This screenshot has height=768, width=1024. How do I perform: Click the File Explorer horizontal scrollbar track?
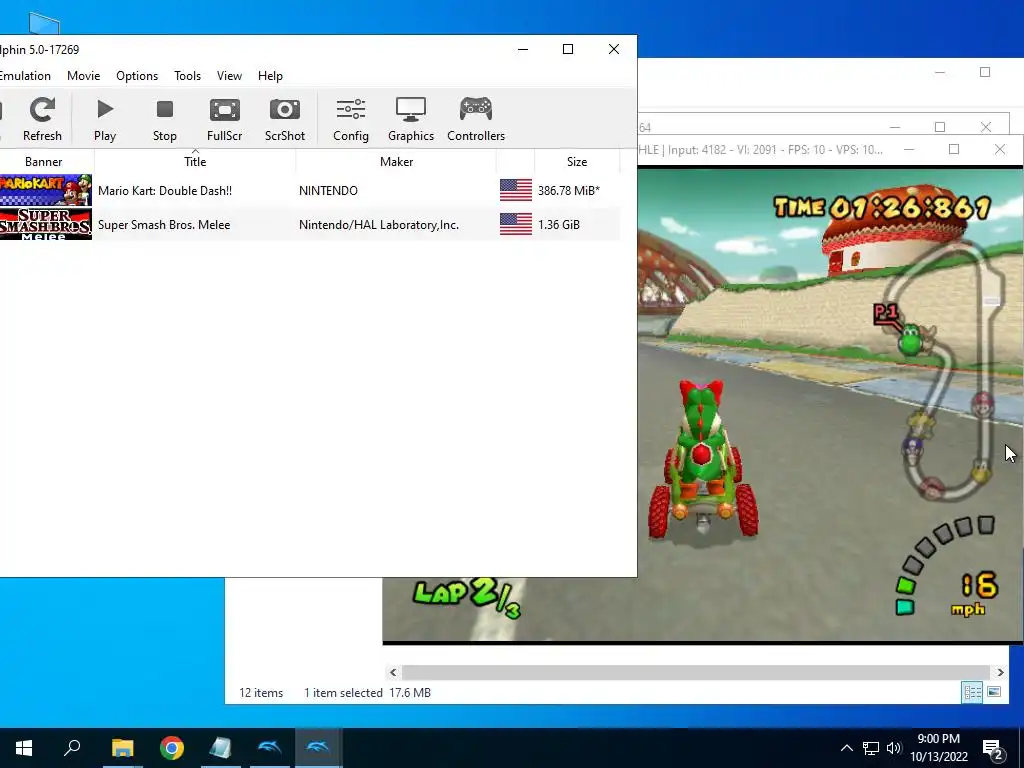click(696, 672)
